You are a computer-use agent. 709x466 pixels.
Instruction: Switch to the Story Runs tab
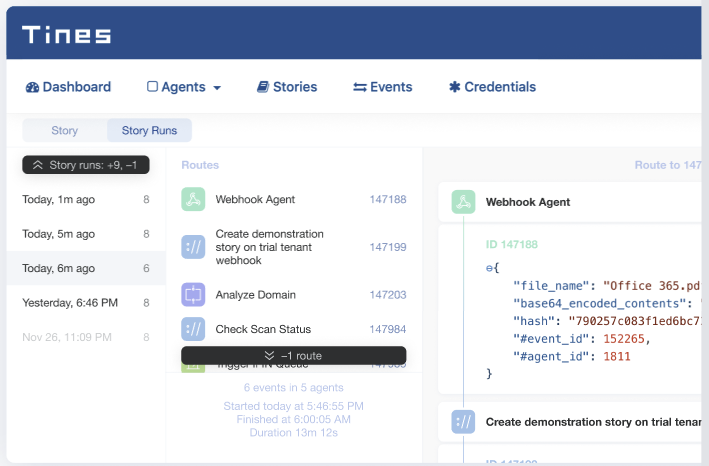coord(149,130)
